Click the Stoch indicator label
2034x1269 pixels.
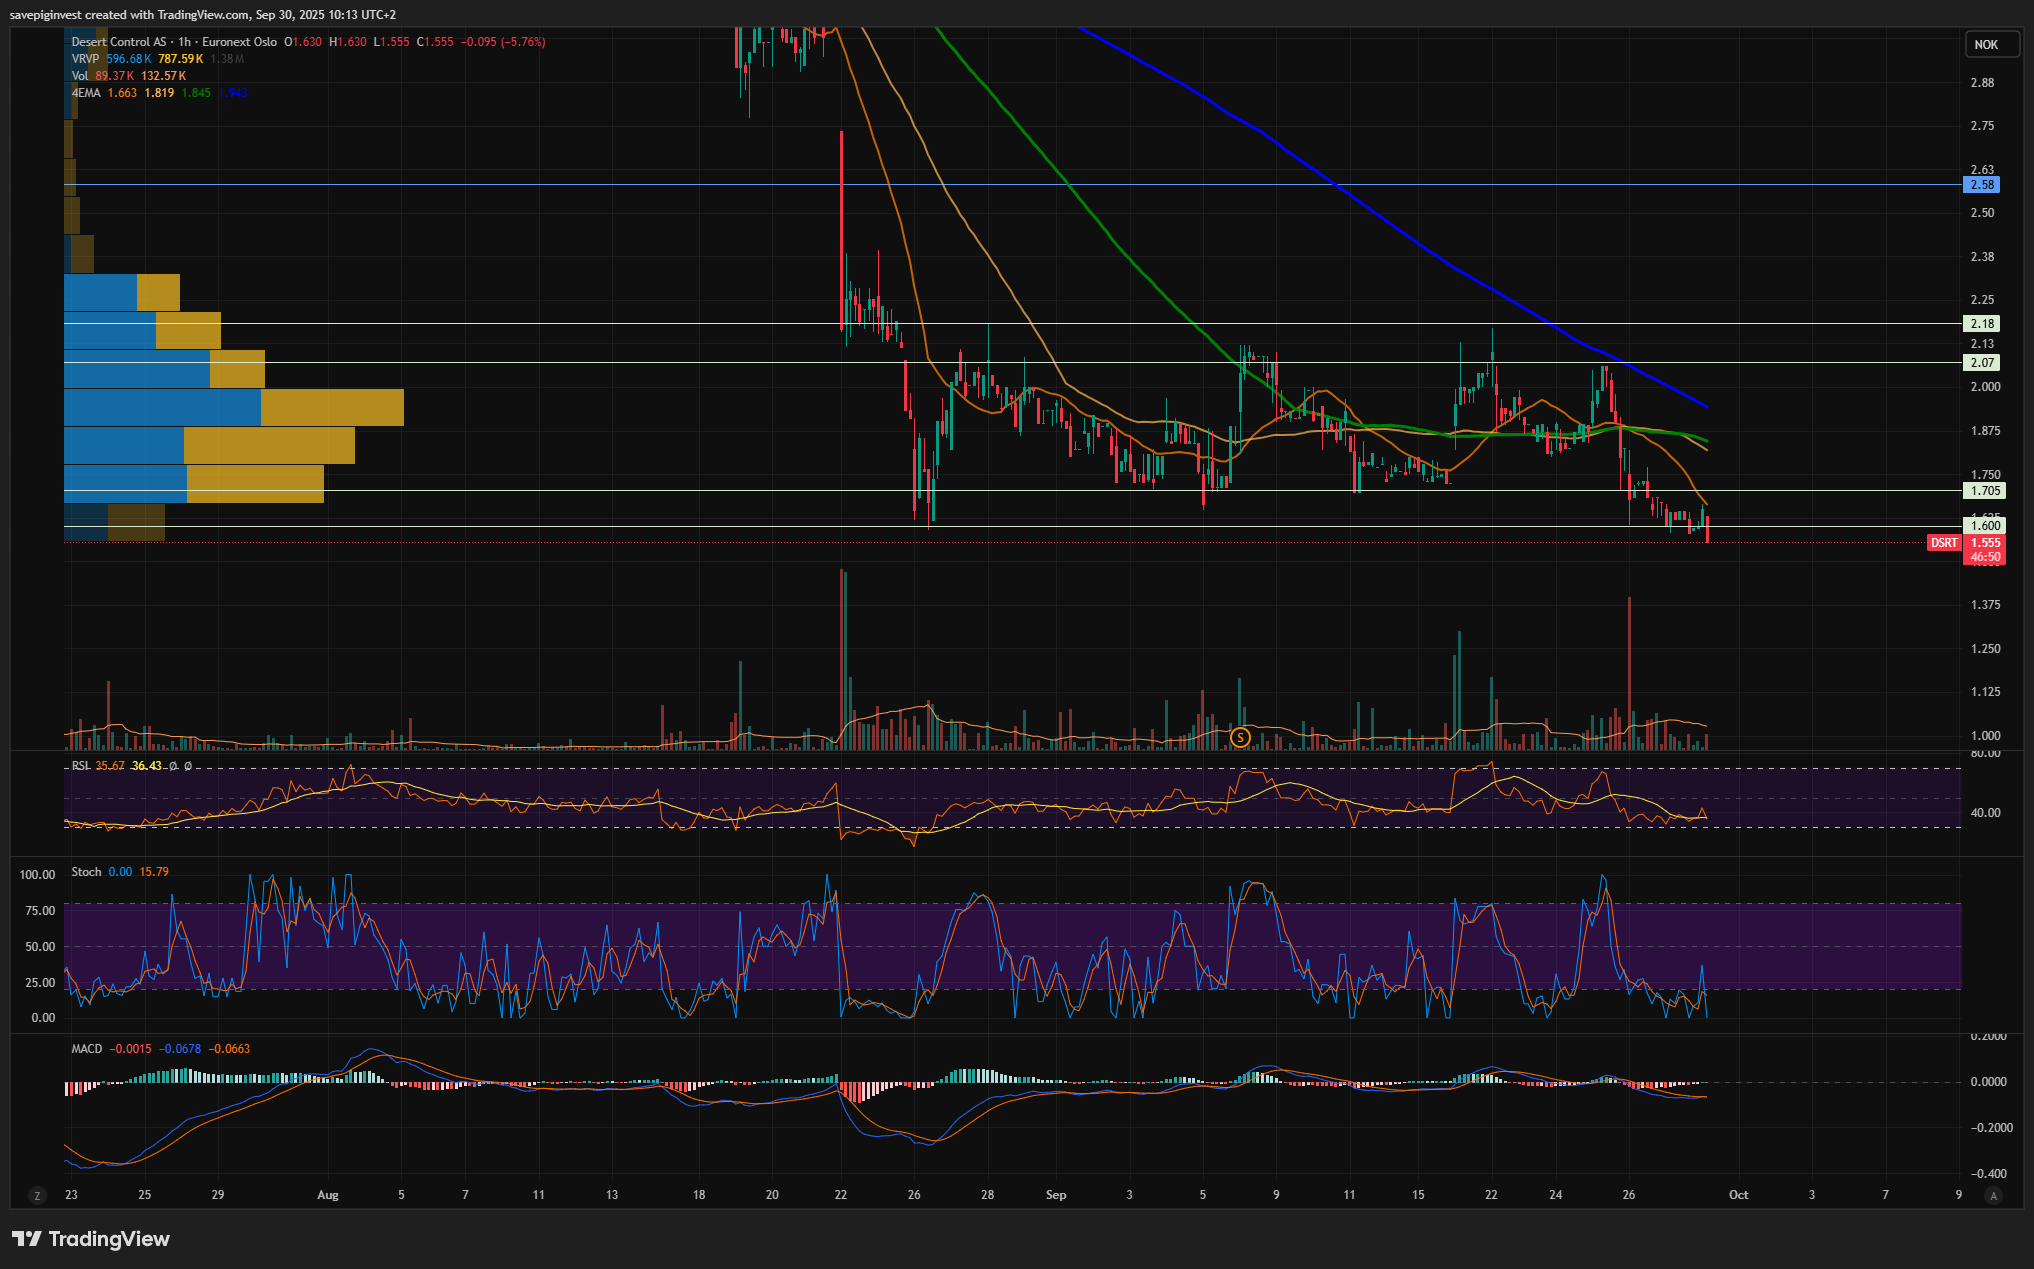pyautogui.click(x=86, y=872)
